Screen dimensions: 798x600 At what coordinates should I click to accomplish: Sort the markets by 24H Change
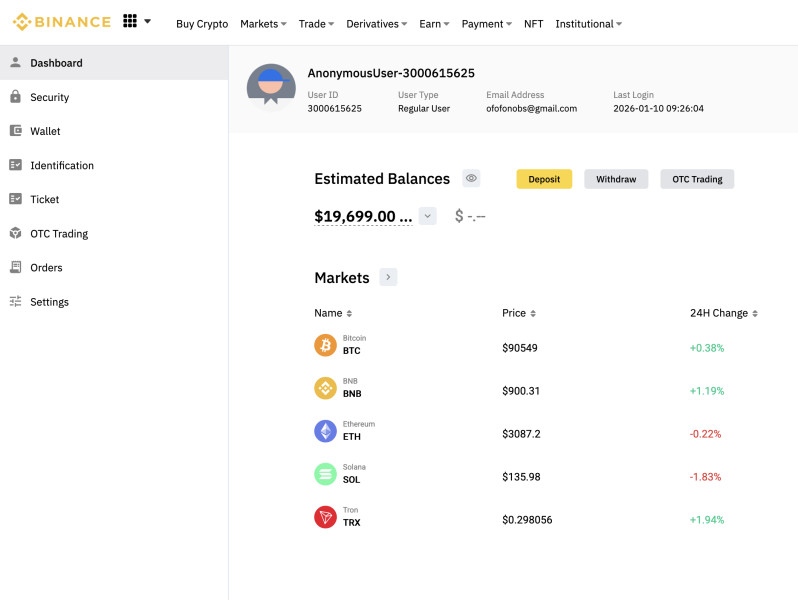pyautogui.click(x=724, y=313)
